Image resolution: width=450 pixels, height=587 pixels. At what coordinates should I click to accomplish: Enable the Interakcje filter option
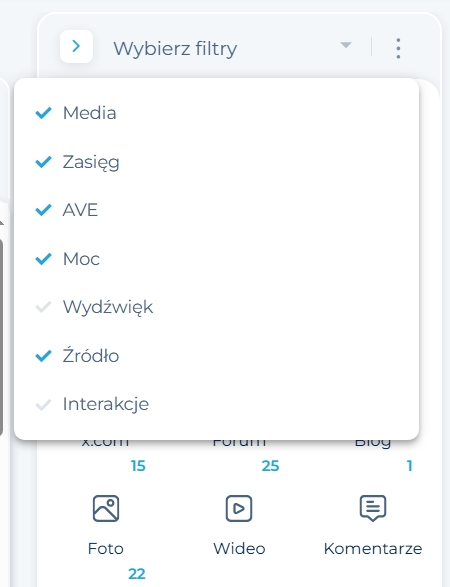point(216,404)
